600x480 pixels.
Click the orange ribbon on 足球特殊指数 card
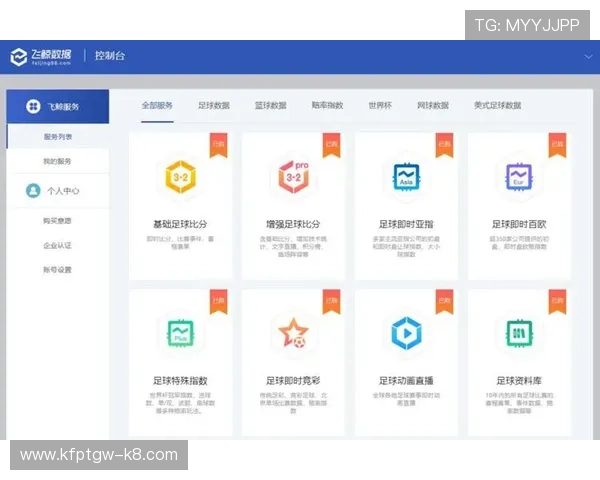(218, 302)
